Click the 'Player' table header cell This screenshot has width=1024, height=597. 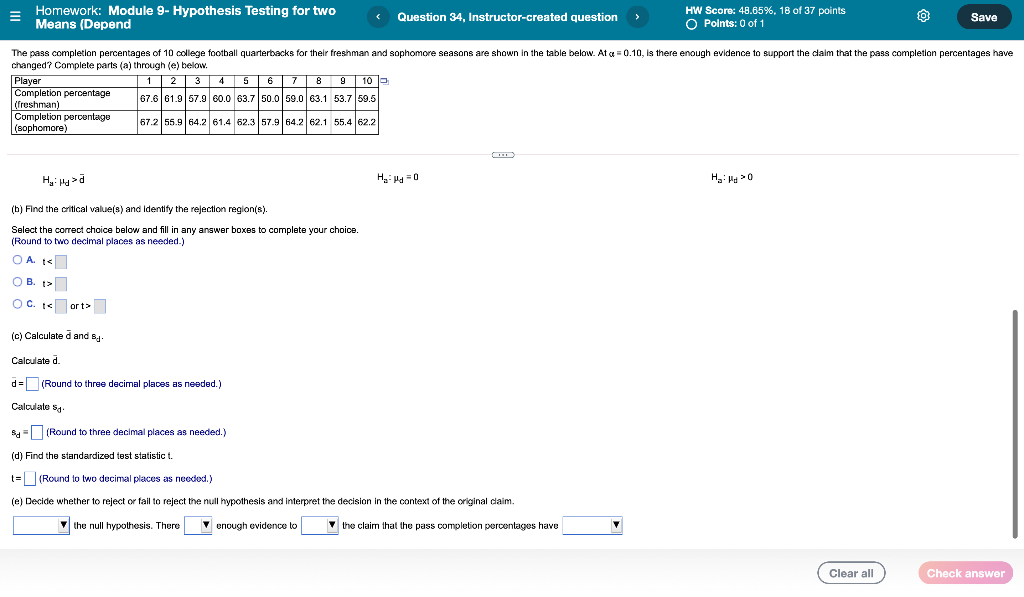pyautogui.click(x=74, y=81)
